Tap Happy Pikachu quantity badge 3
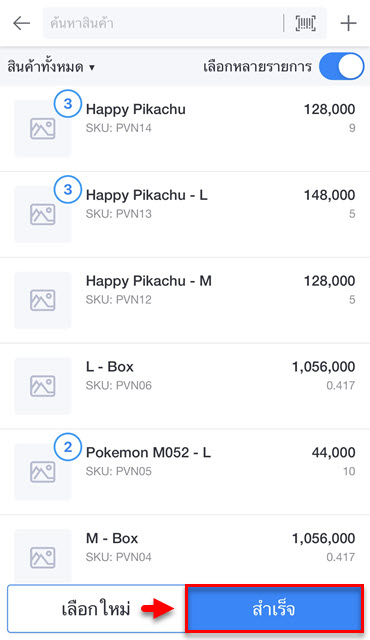The height and width of the screenshot is (640, 370). [x=68, y=104]
